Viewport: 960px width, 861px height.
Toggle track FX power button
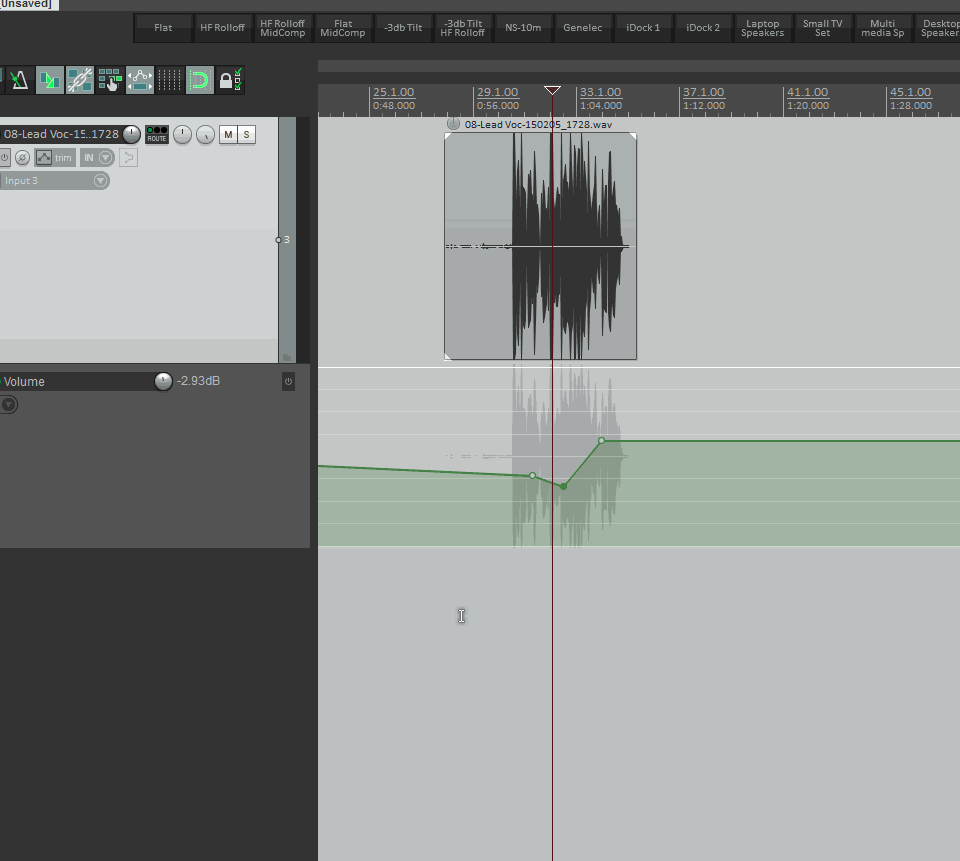point(5,158)
